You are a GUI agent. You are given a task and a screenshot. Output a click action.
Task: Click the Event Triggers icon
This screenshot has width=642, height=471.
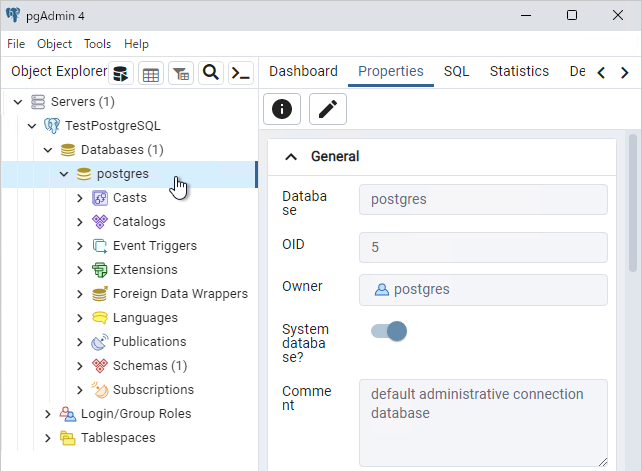[100, 246]
